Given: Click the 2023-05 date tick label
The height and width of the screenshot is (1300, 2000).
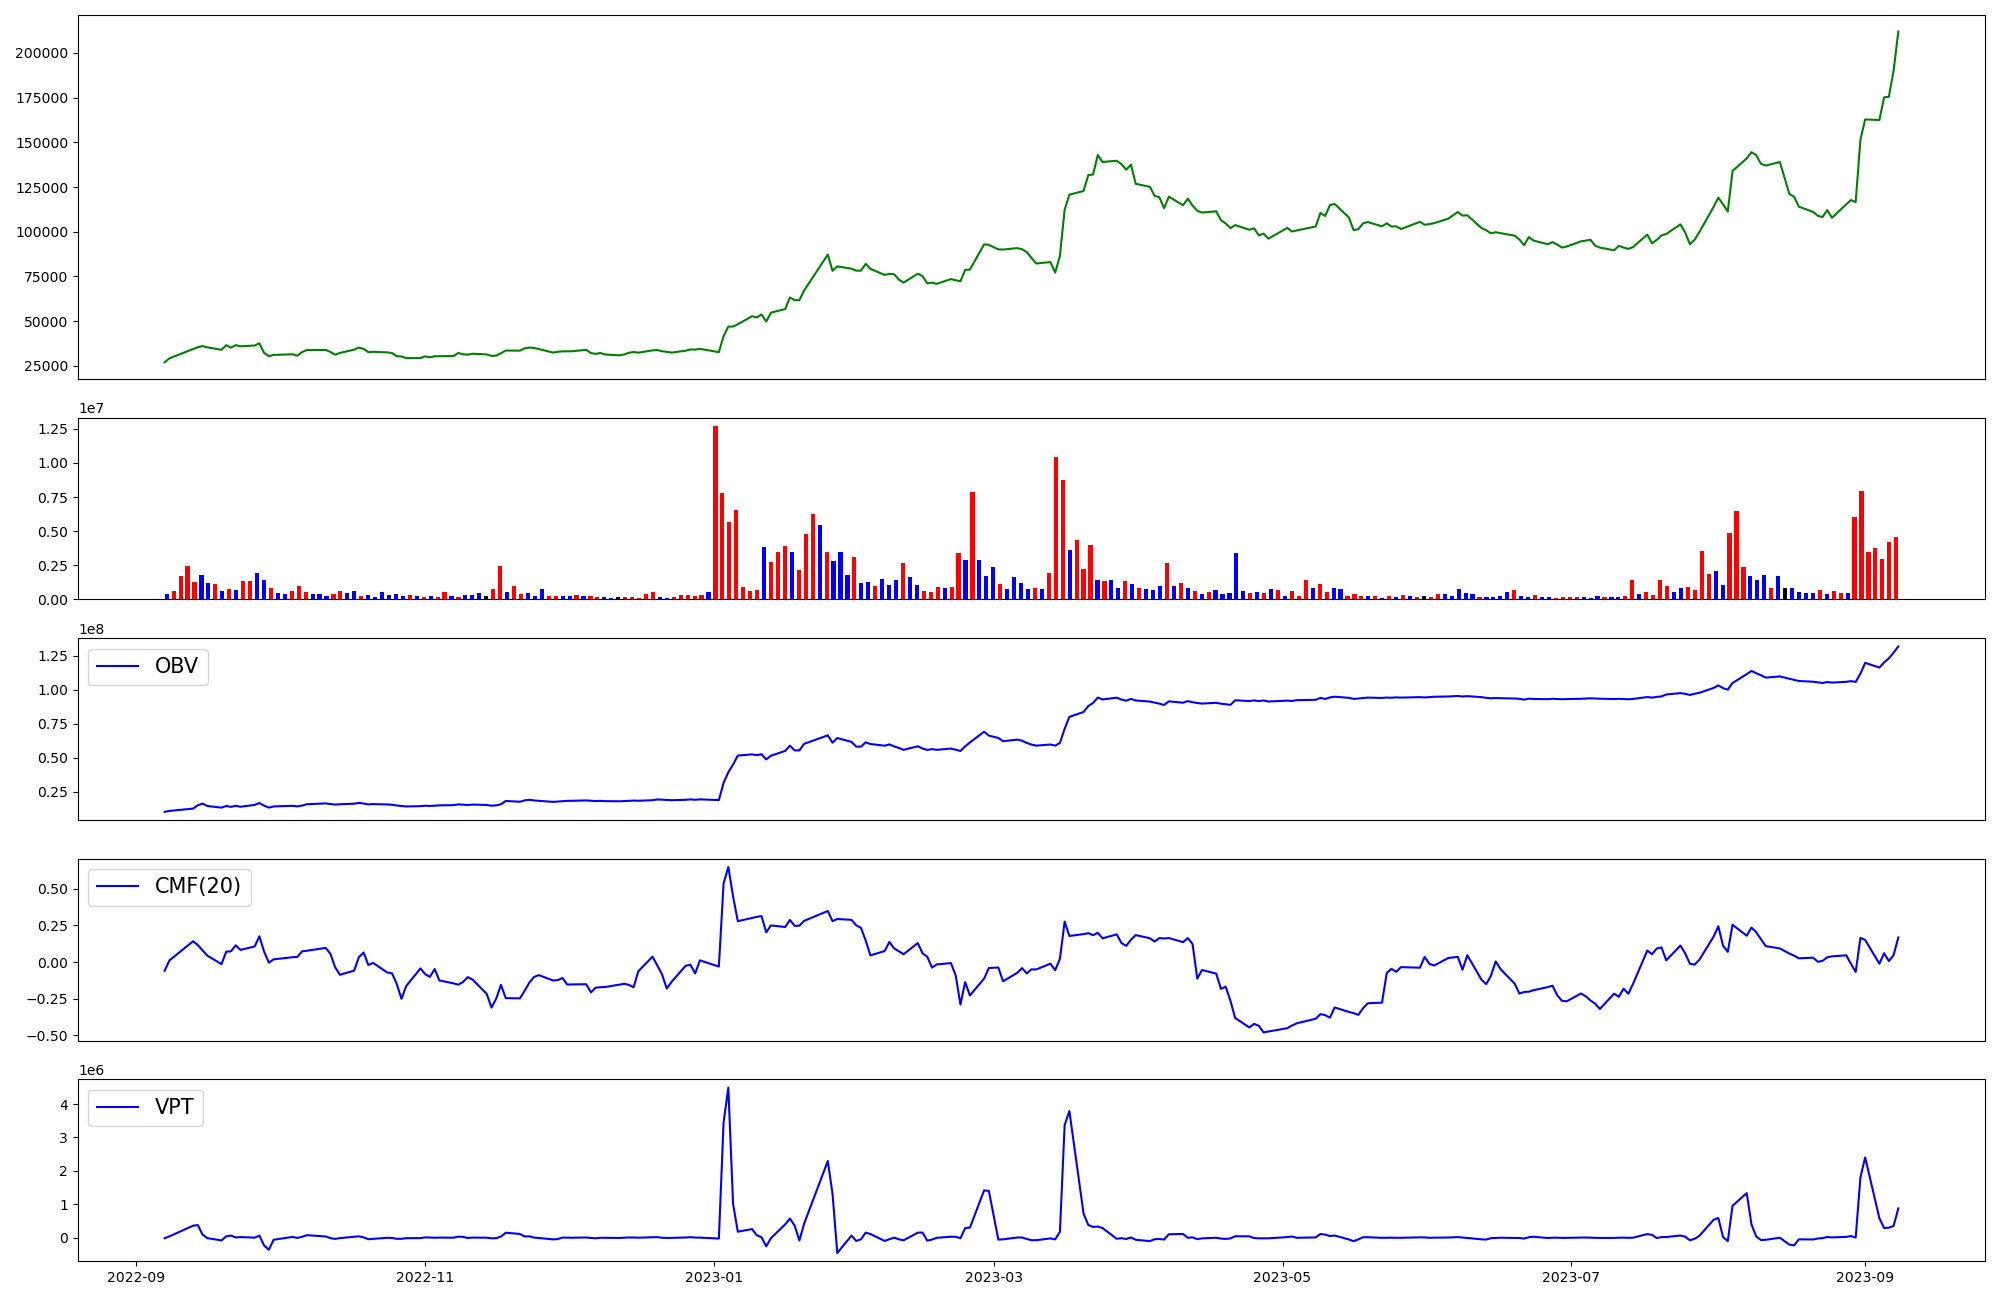Looking at the screenshot, I should pos(1282,1277).
